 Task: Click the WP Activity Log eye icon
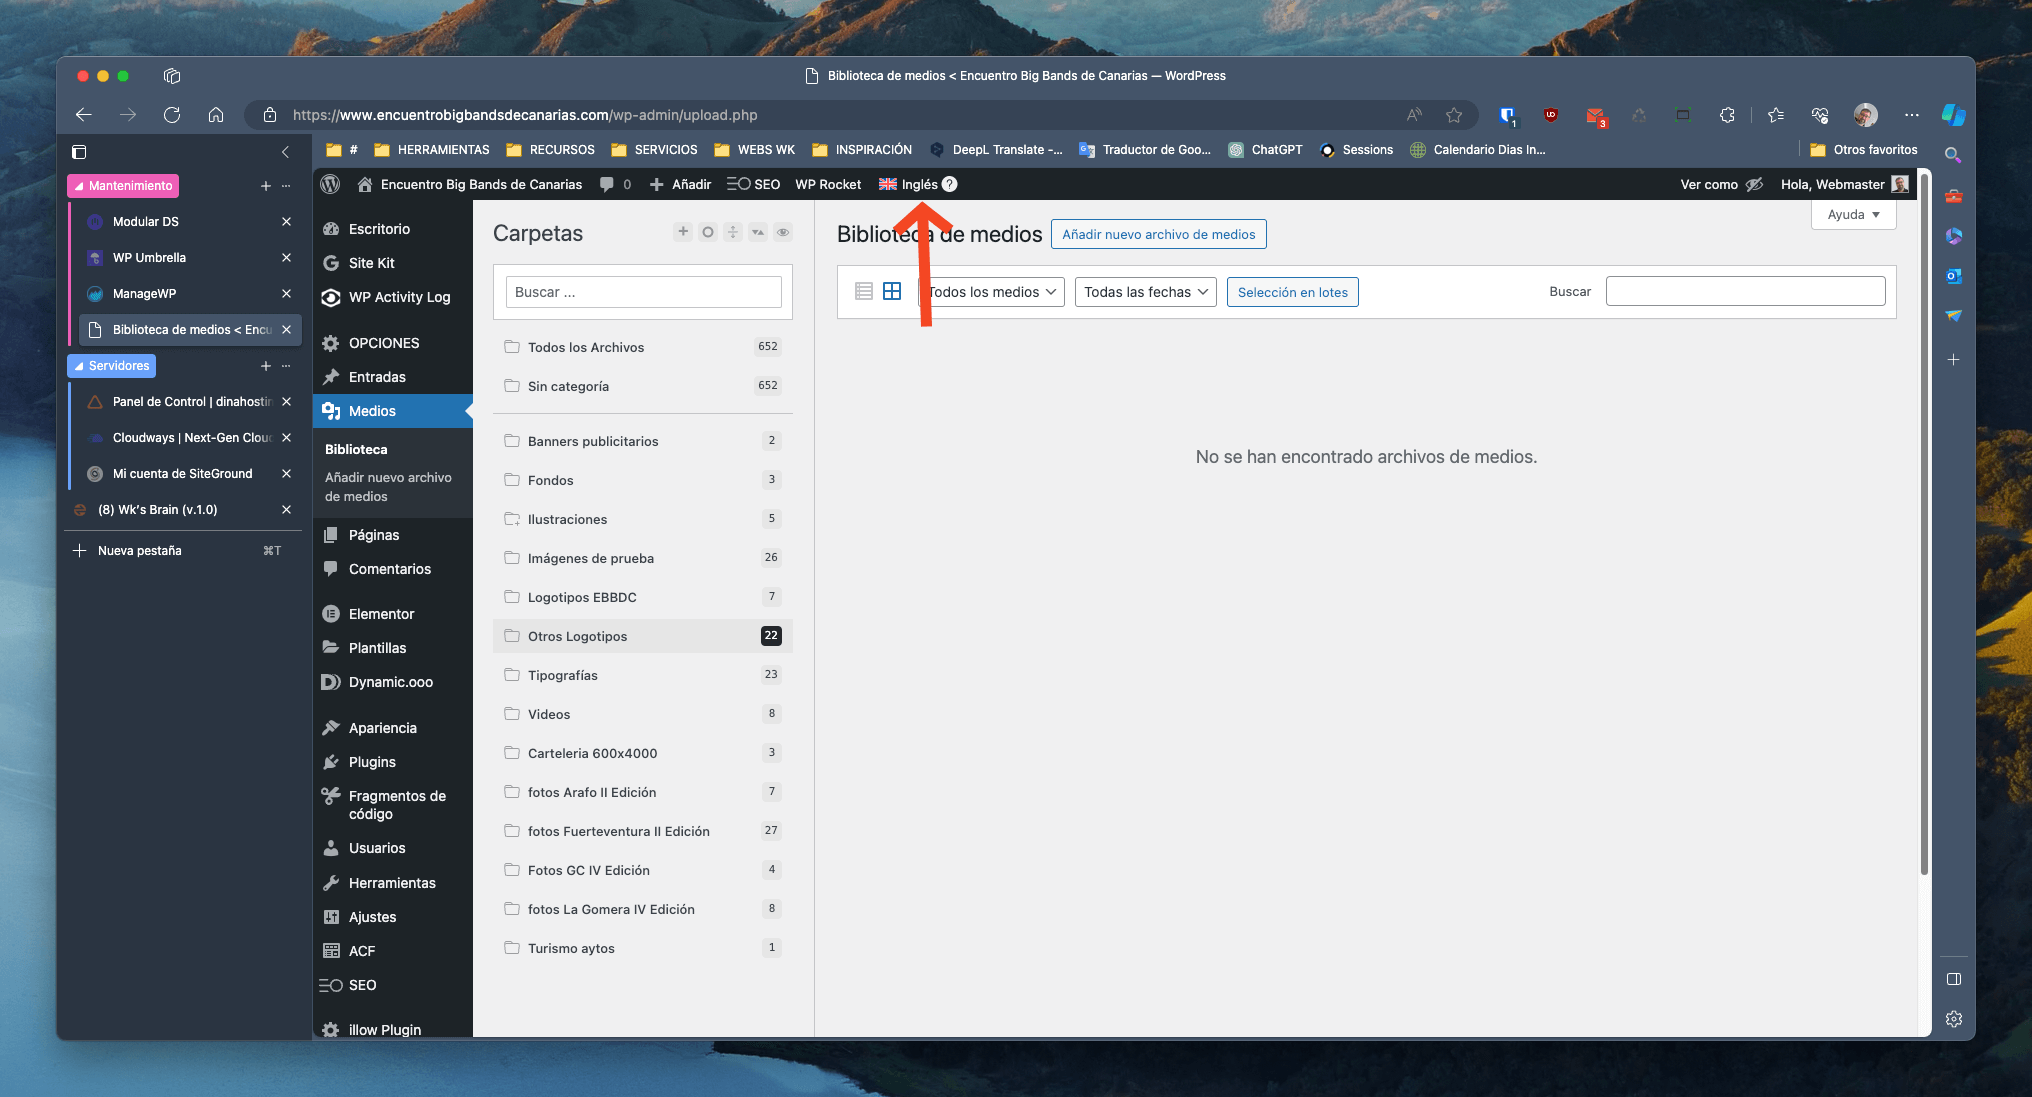pyautogui.click(x=331, y=297)
